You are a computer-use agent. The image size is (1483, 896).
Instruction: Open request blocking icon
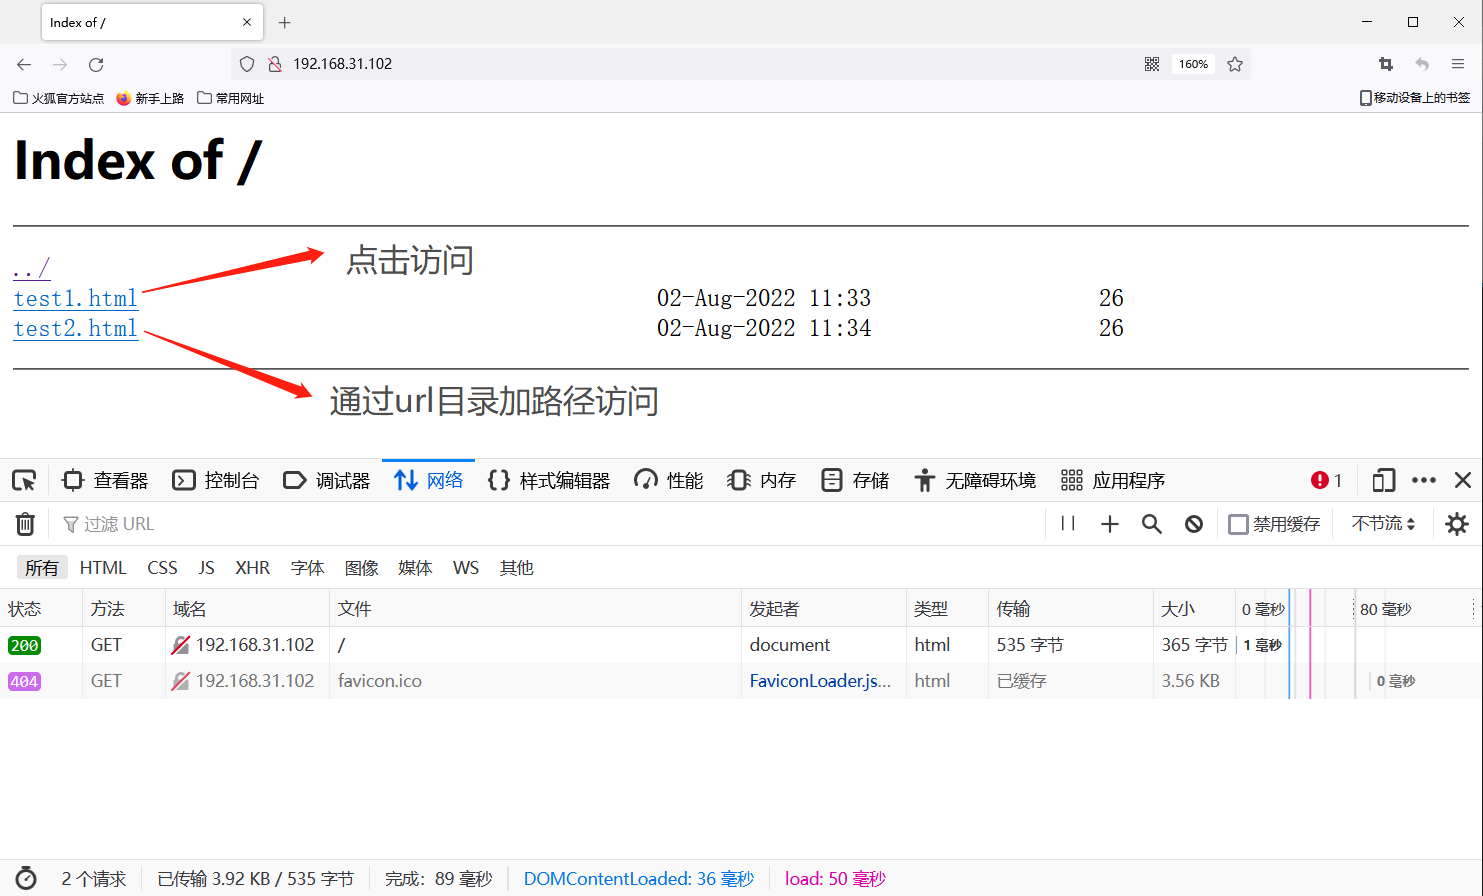pos(1193,524)
